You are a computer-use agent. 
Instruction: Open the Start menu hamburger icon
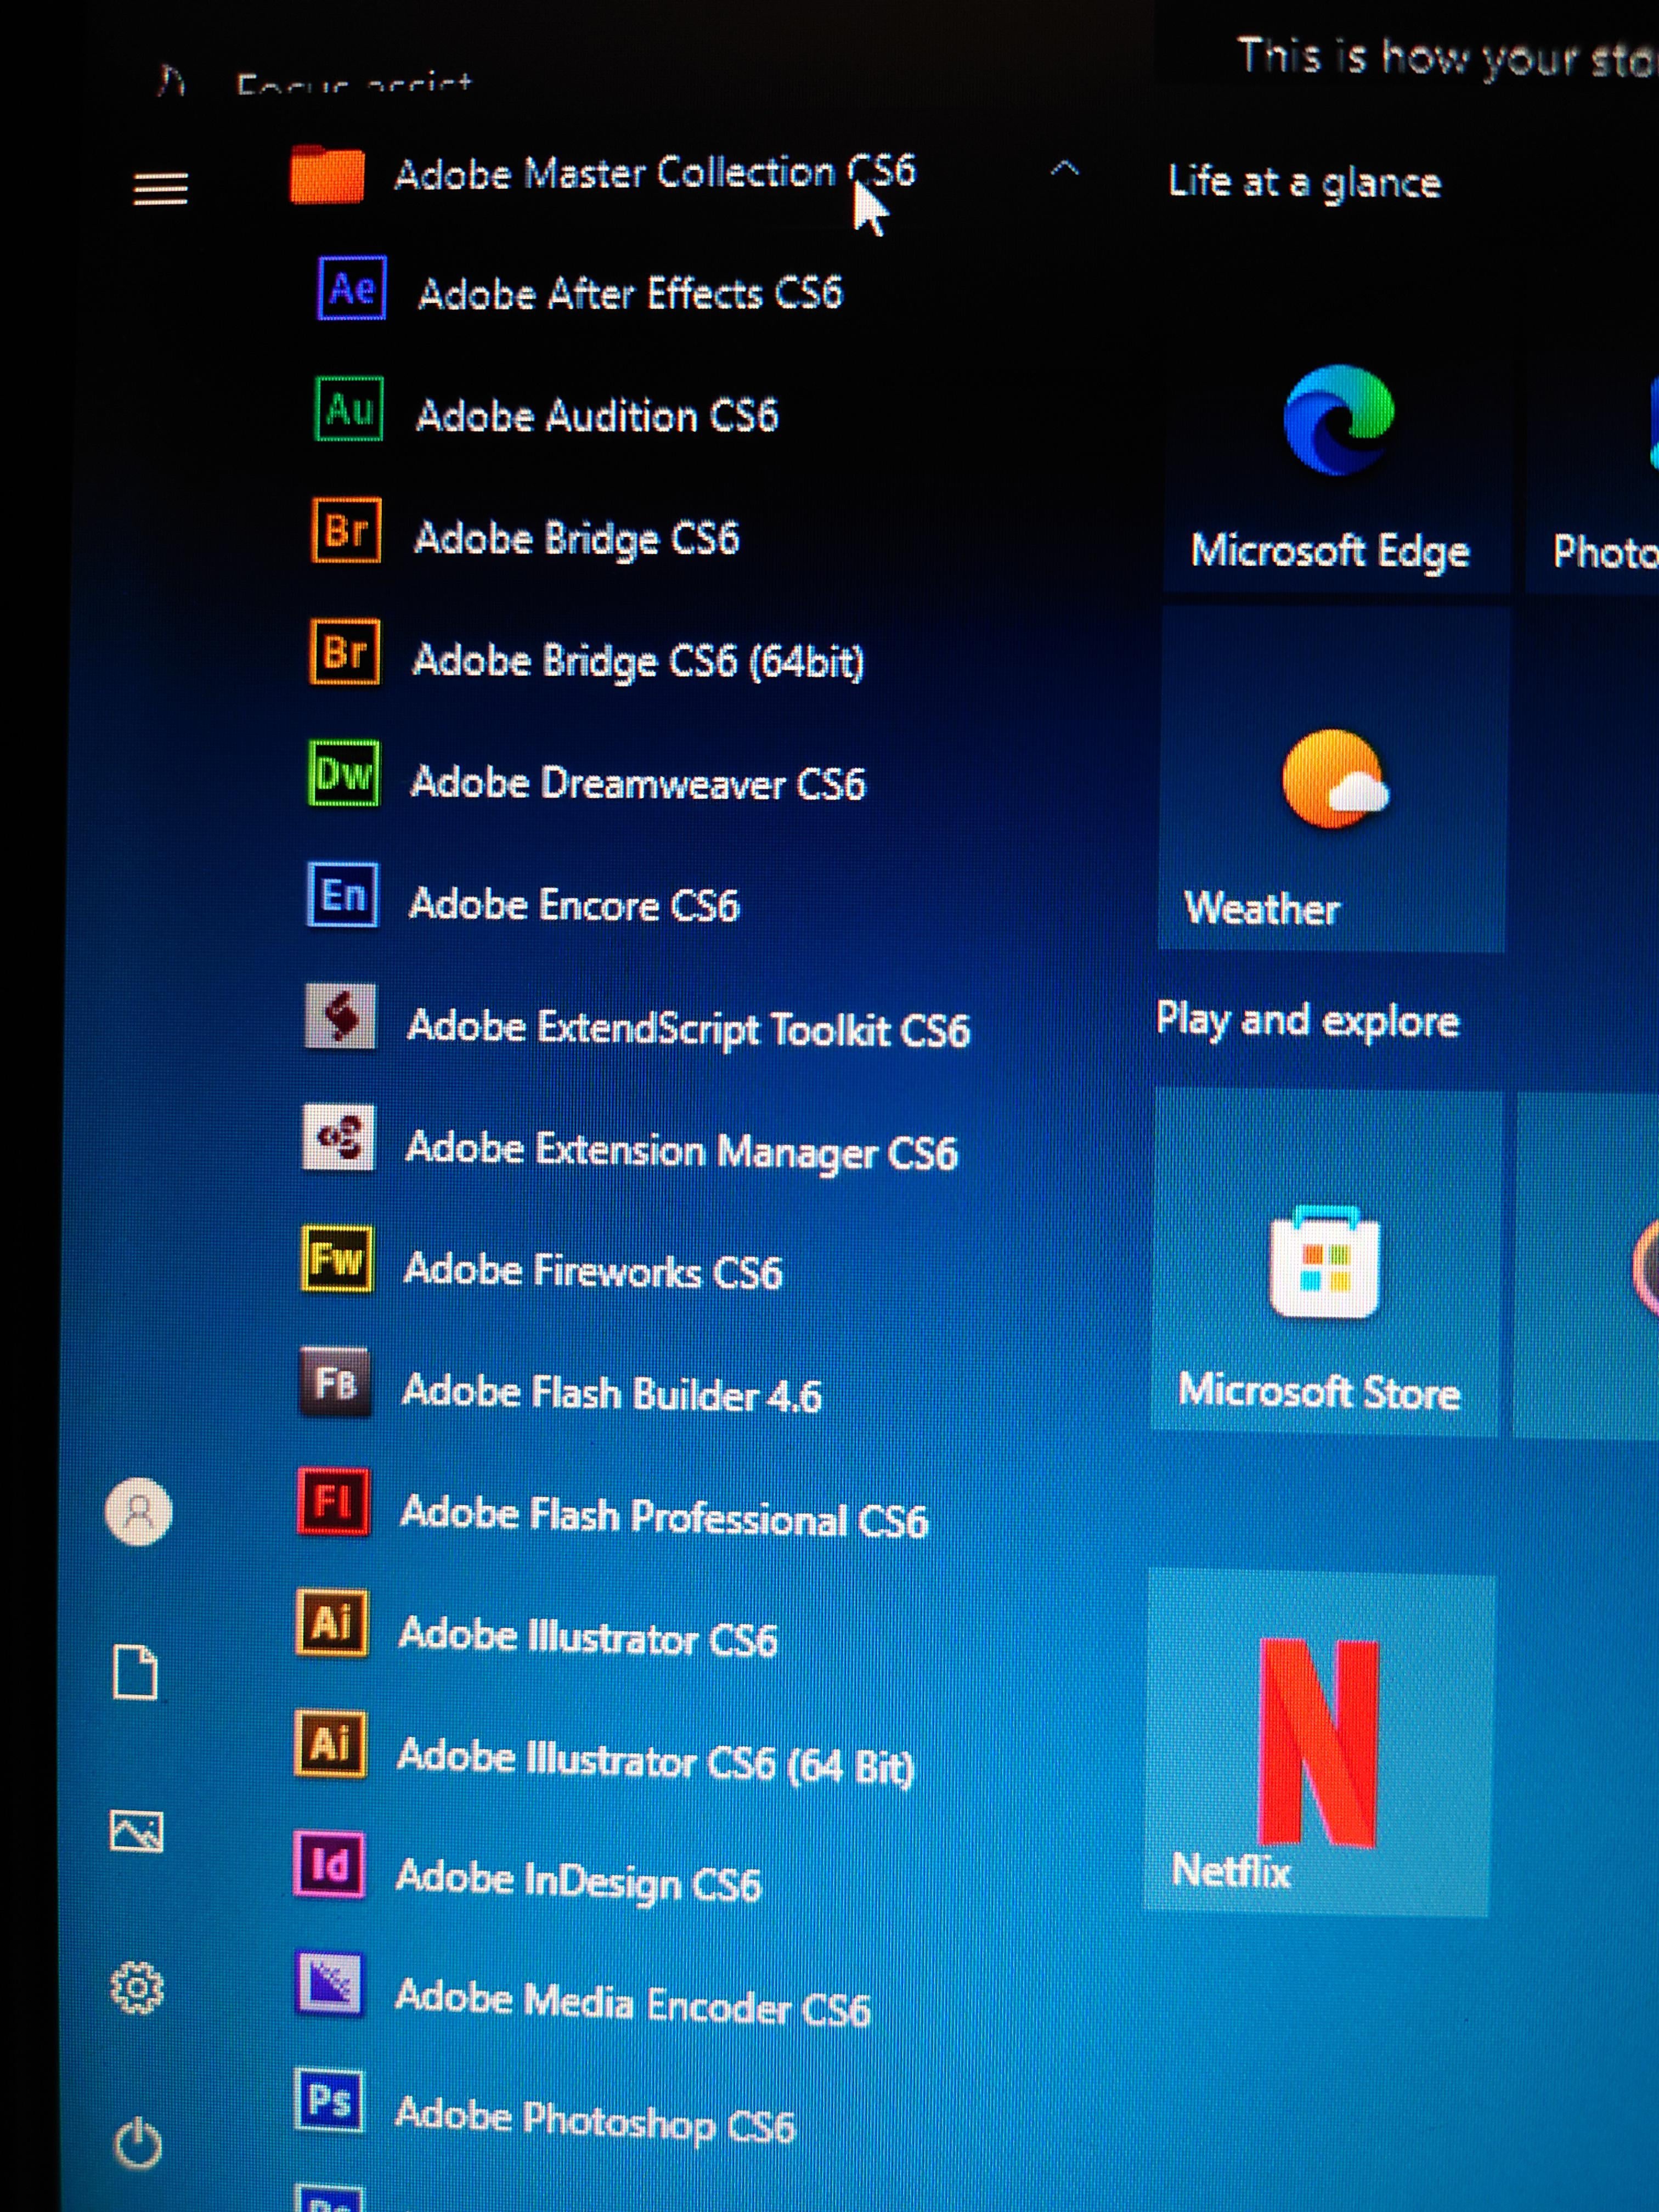160,188
